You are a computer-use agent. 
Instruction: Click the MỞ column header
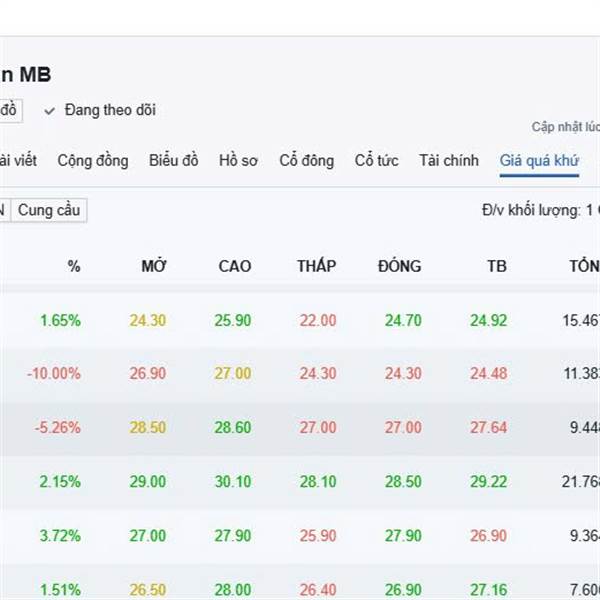pos(153,266)
